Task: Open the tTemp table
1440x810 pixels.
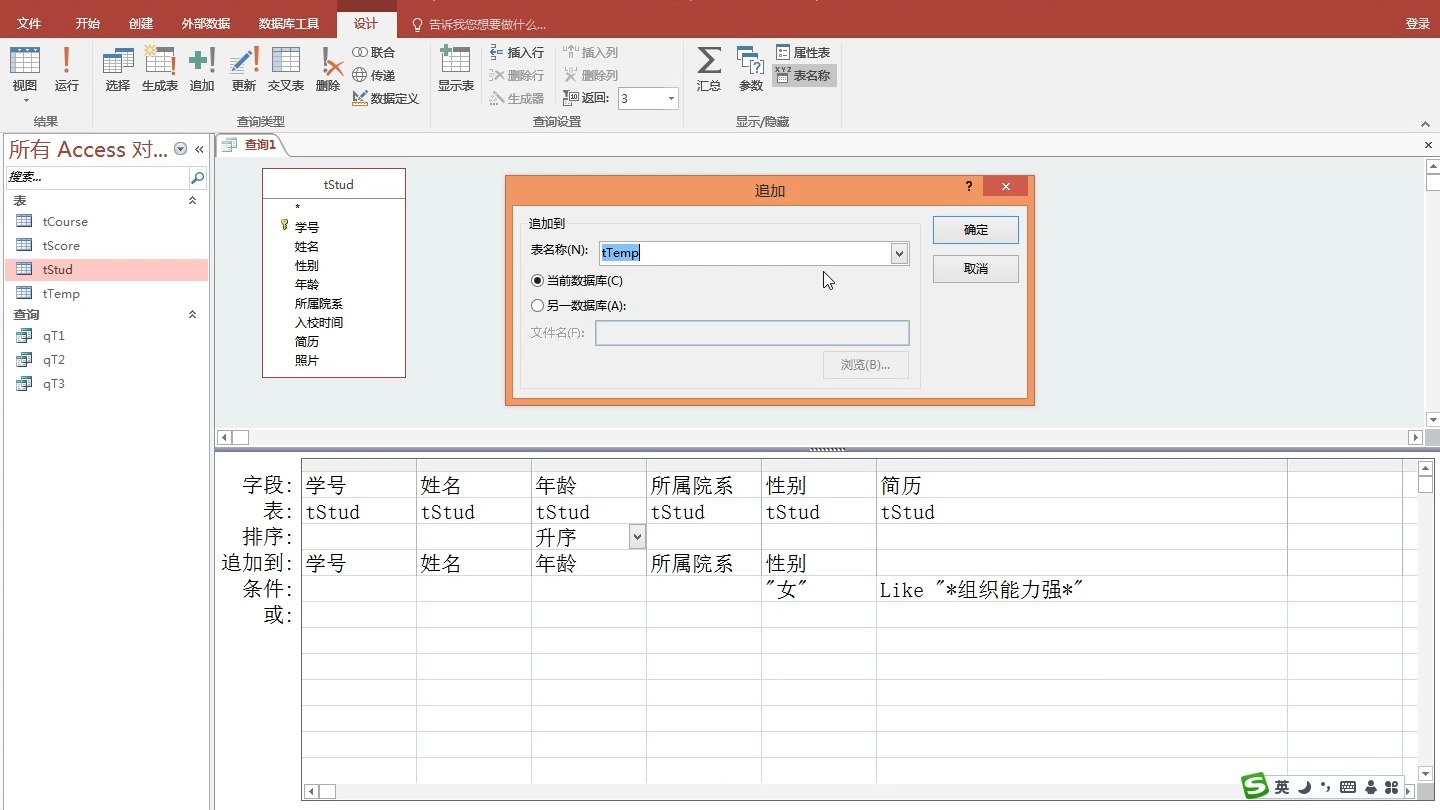Action: tap(61, 294)
